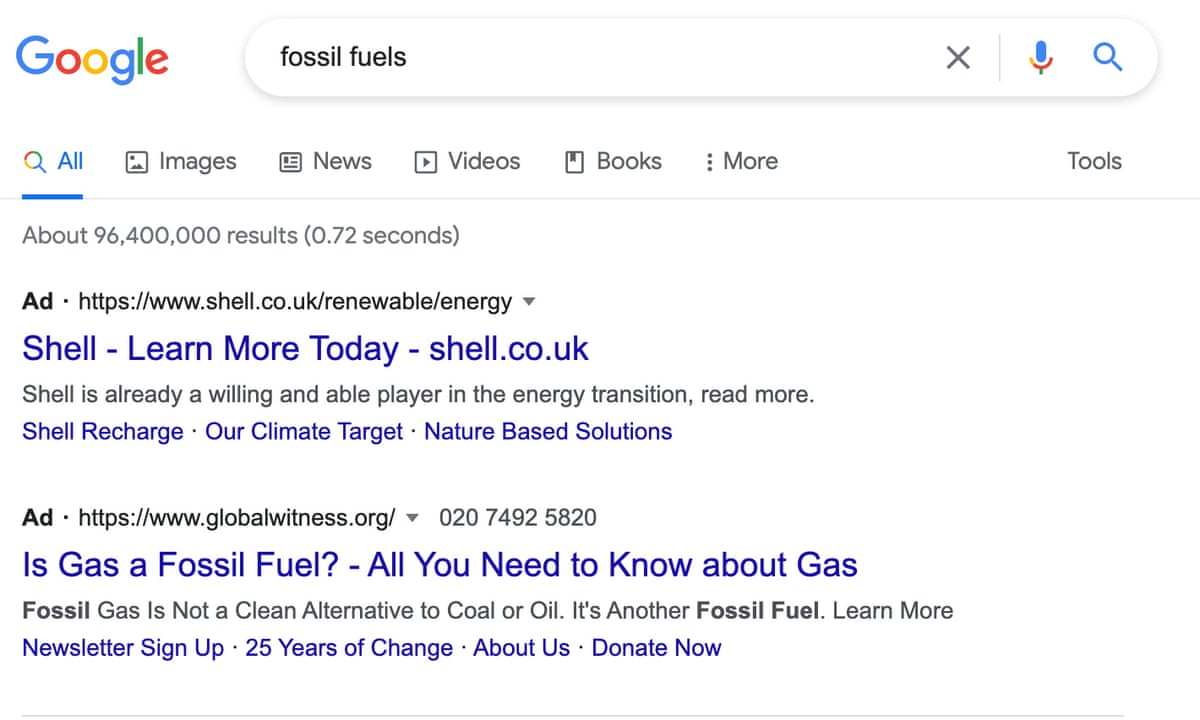The height and width of the screenshot is (720, 1200).
Task: Open the Images tab
Action: (x=181, y=161)
